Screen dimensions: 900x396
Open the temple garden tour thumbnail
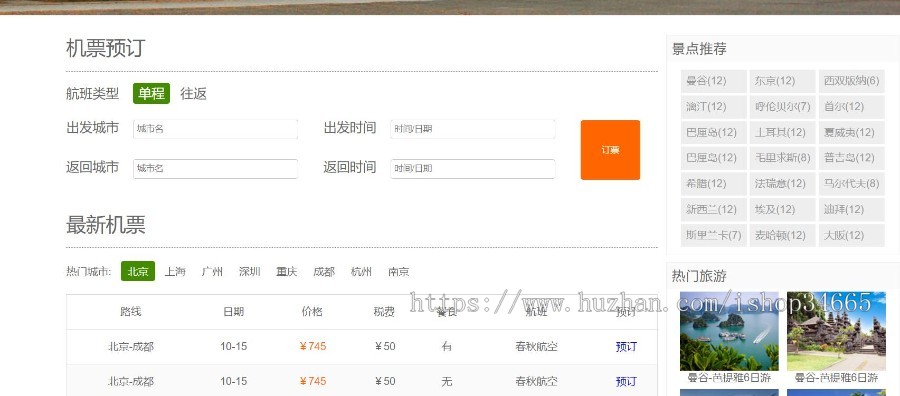pyautogui.click(x=836, y=331)
